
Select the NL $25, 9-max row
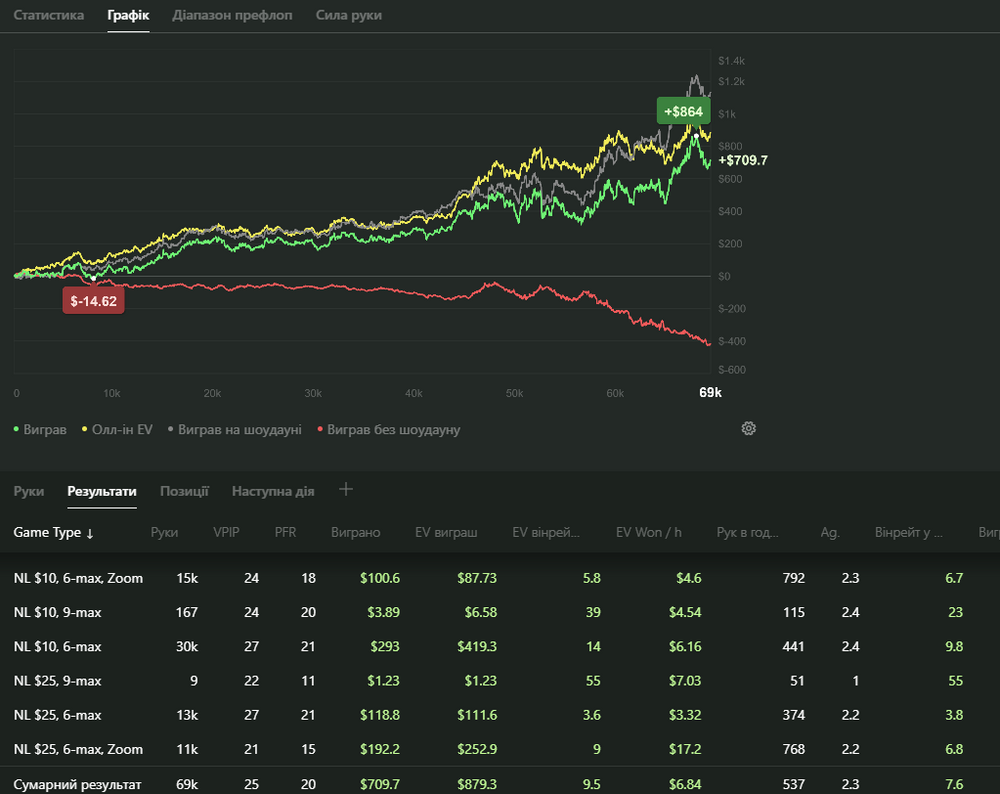click(57, 681)
